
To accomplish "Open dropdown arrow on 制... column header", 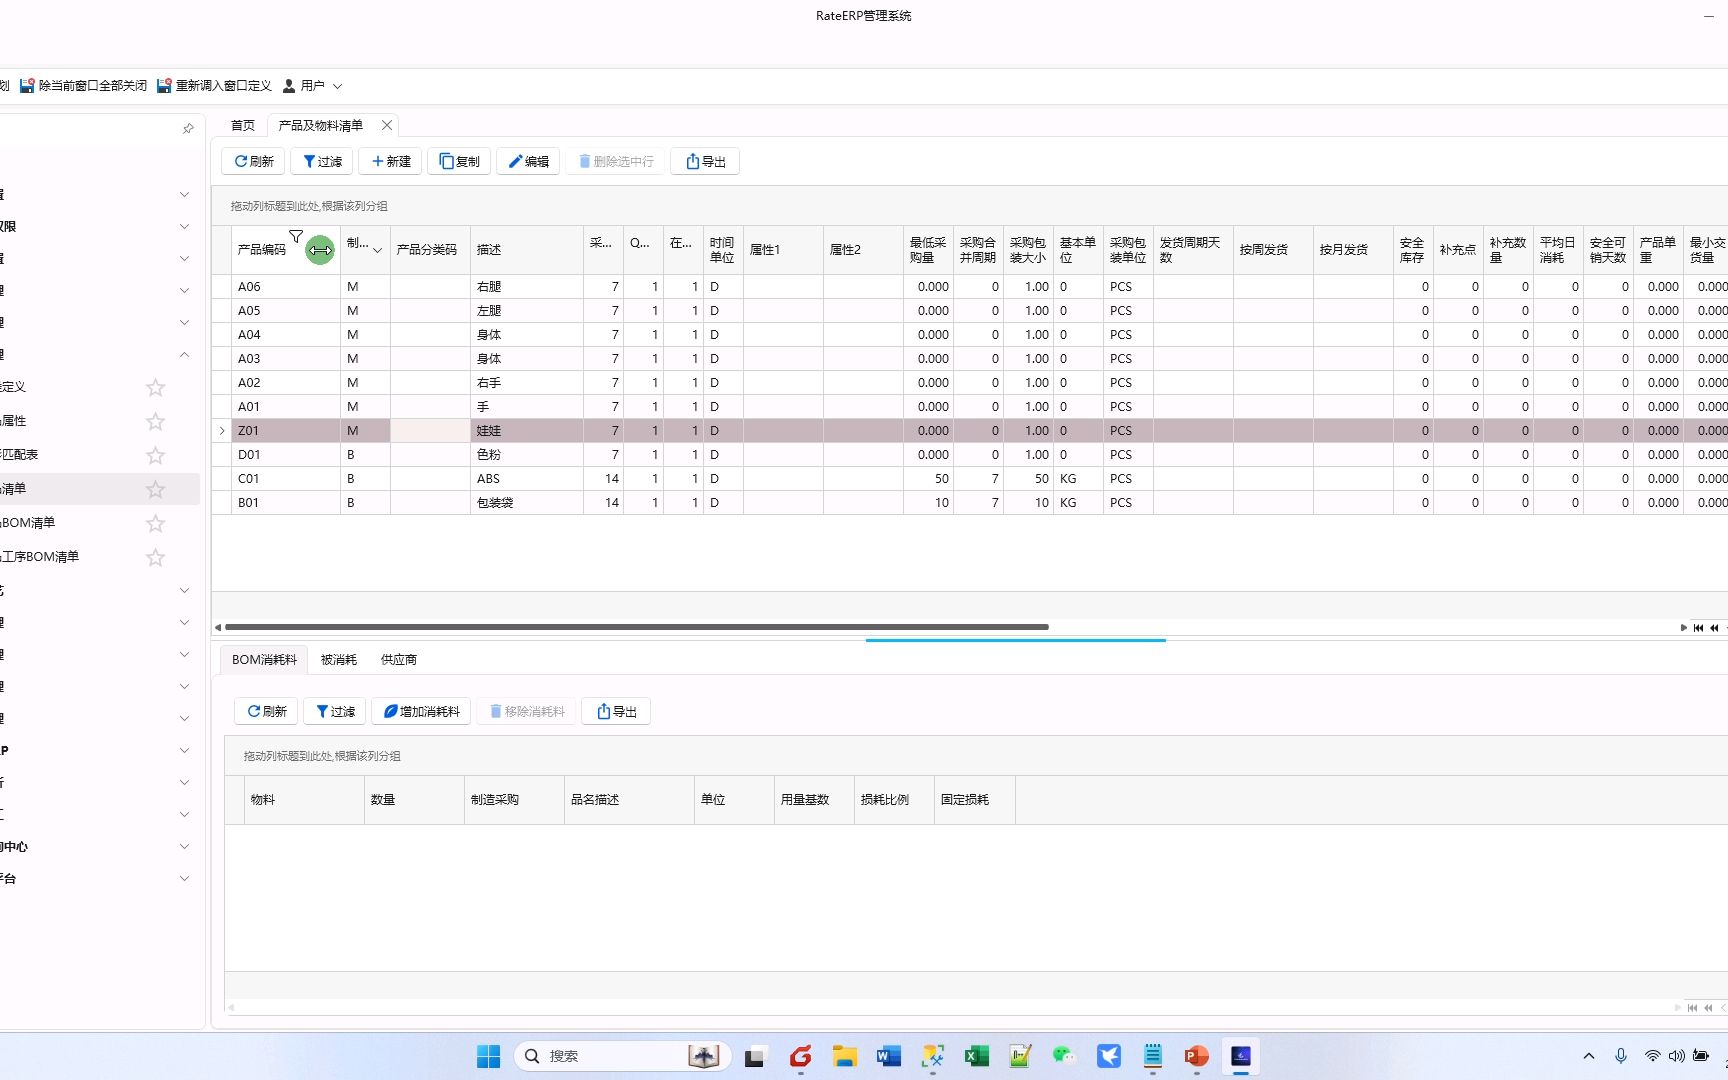I will 377,250.
